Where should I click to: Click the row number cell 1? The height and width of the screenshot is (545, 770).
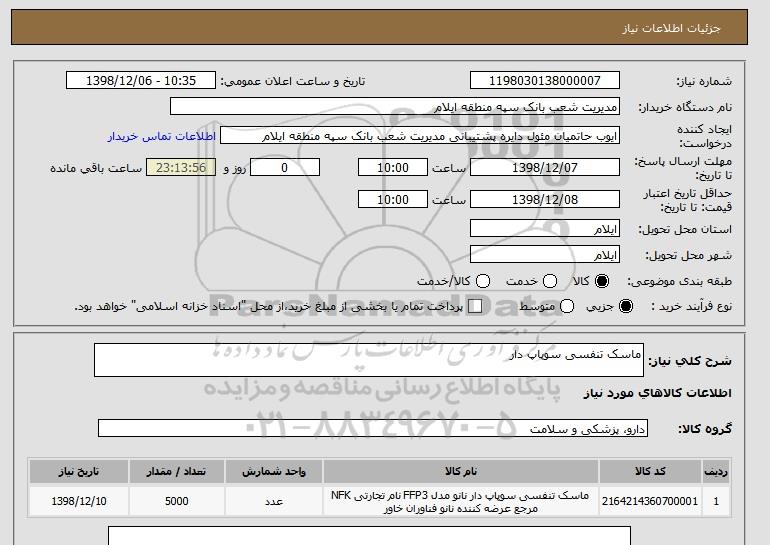(x=716, y=501)
